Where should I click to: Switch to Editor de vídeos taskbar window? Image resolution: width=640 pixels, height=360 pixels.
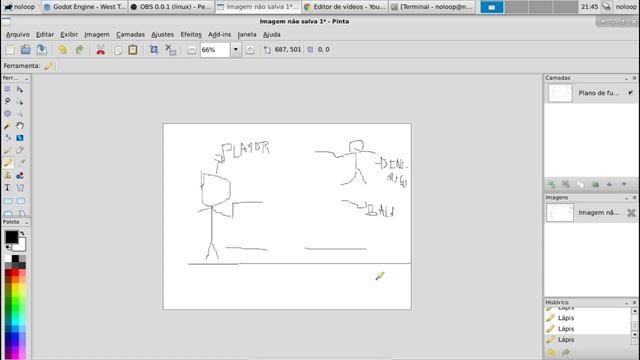pyautogui.click(x=344, y=7)
